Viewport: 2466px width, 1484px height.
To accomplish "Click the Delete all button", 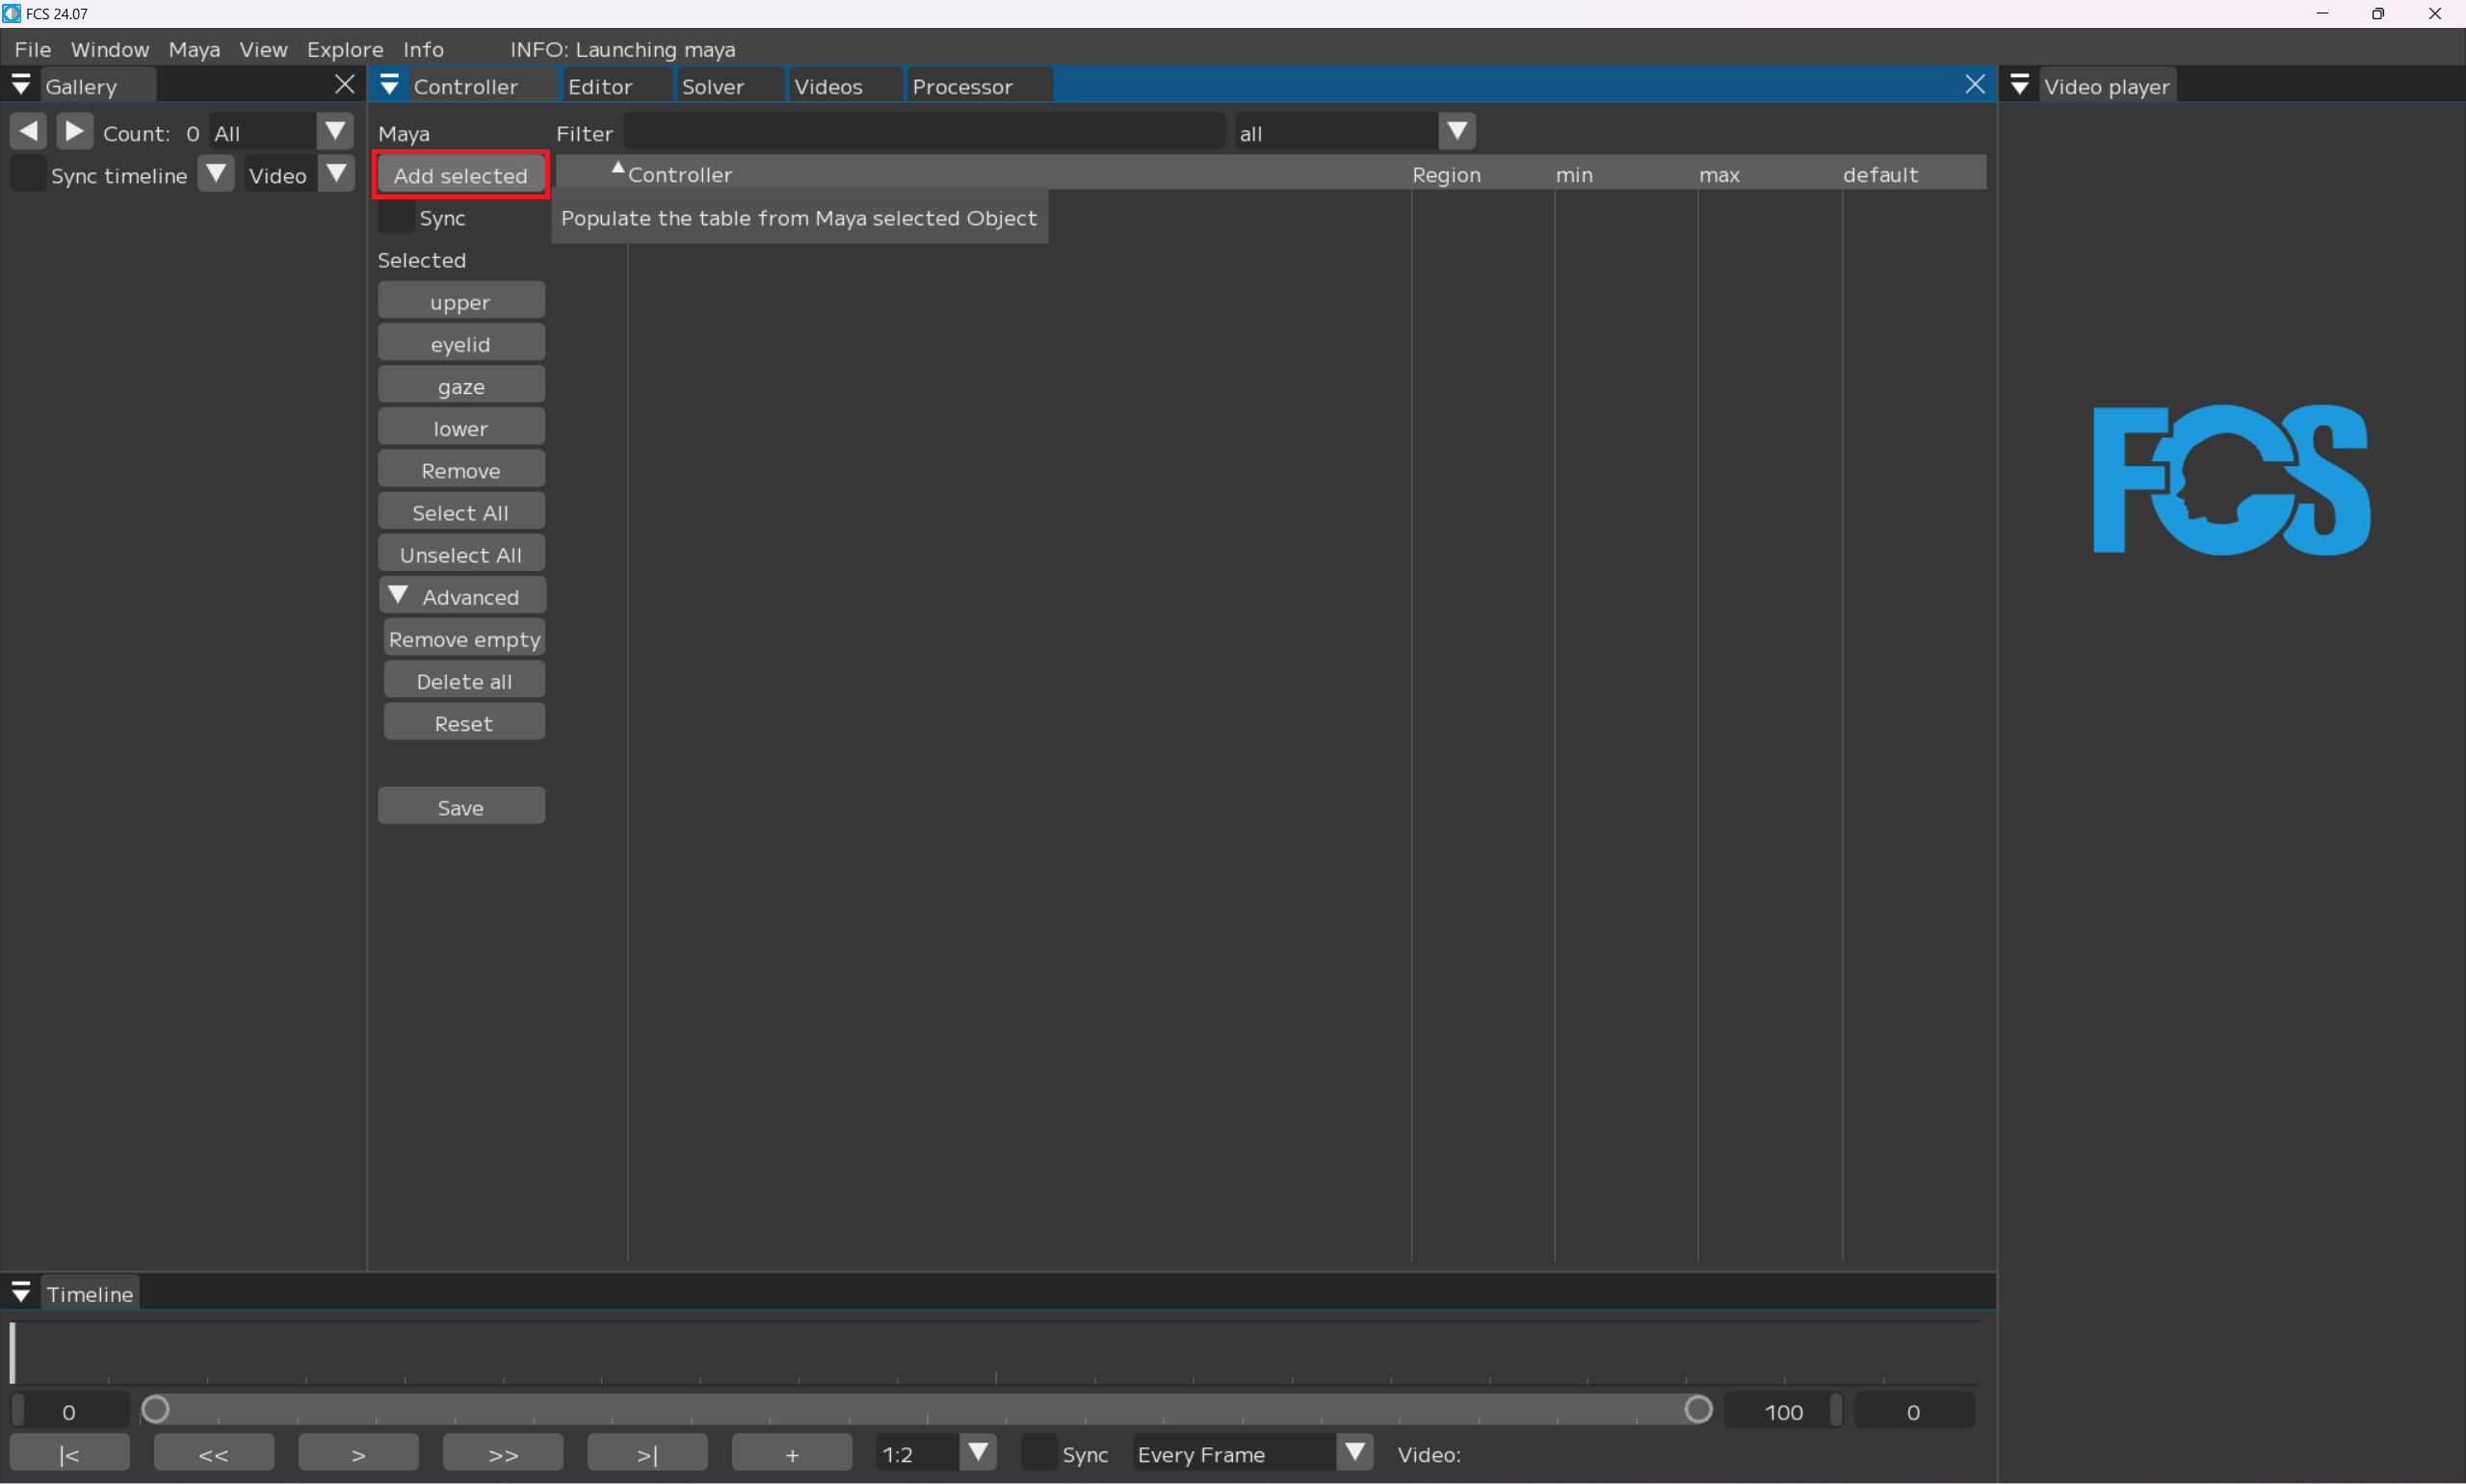I will (464, 681).
